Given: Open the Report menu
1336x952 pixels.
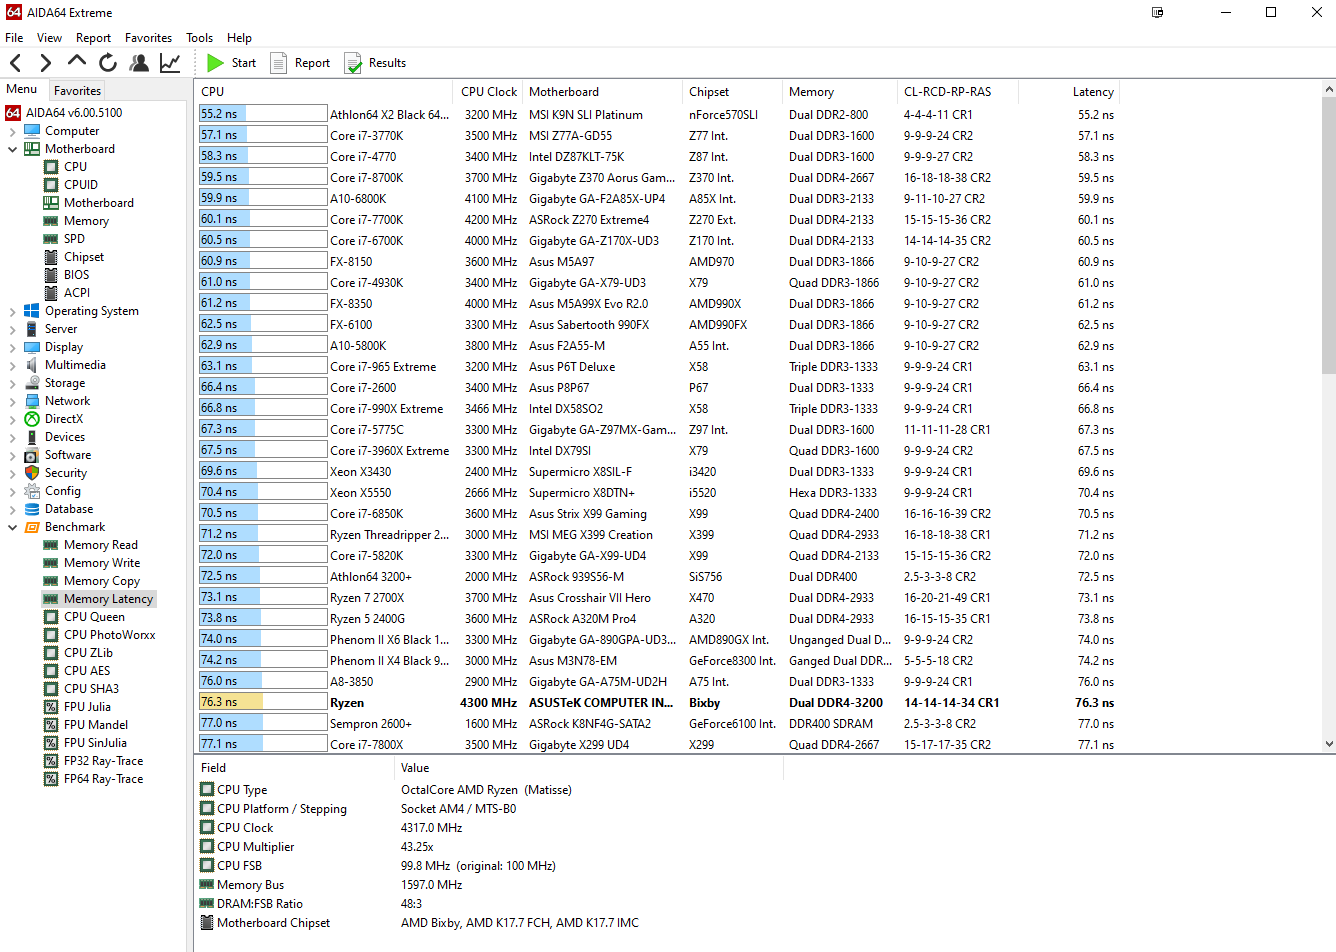Looking at the screenshot, I should [x=93, y=38].
